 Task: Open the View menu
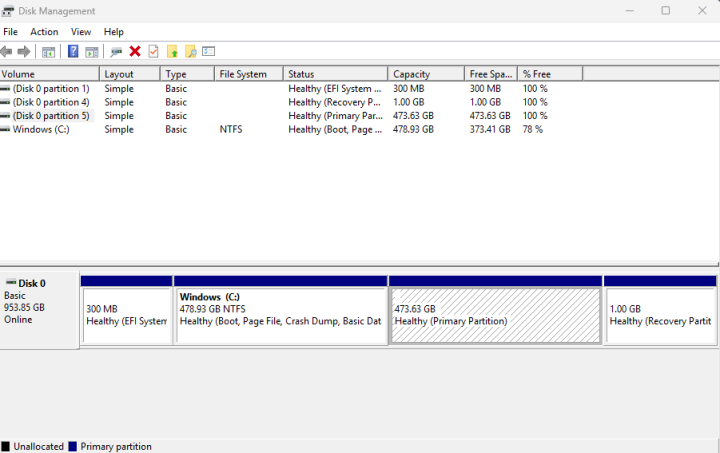pos(81,32)
